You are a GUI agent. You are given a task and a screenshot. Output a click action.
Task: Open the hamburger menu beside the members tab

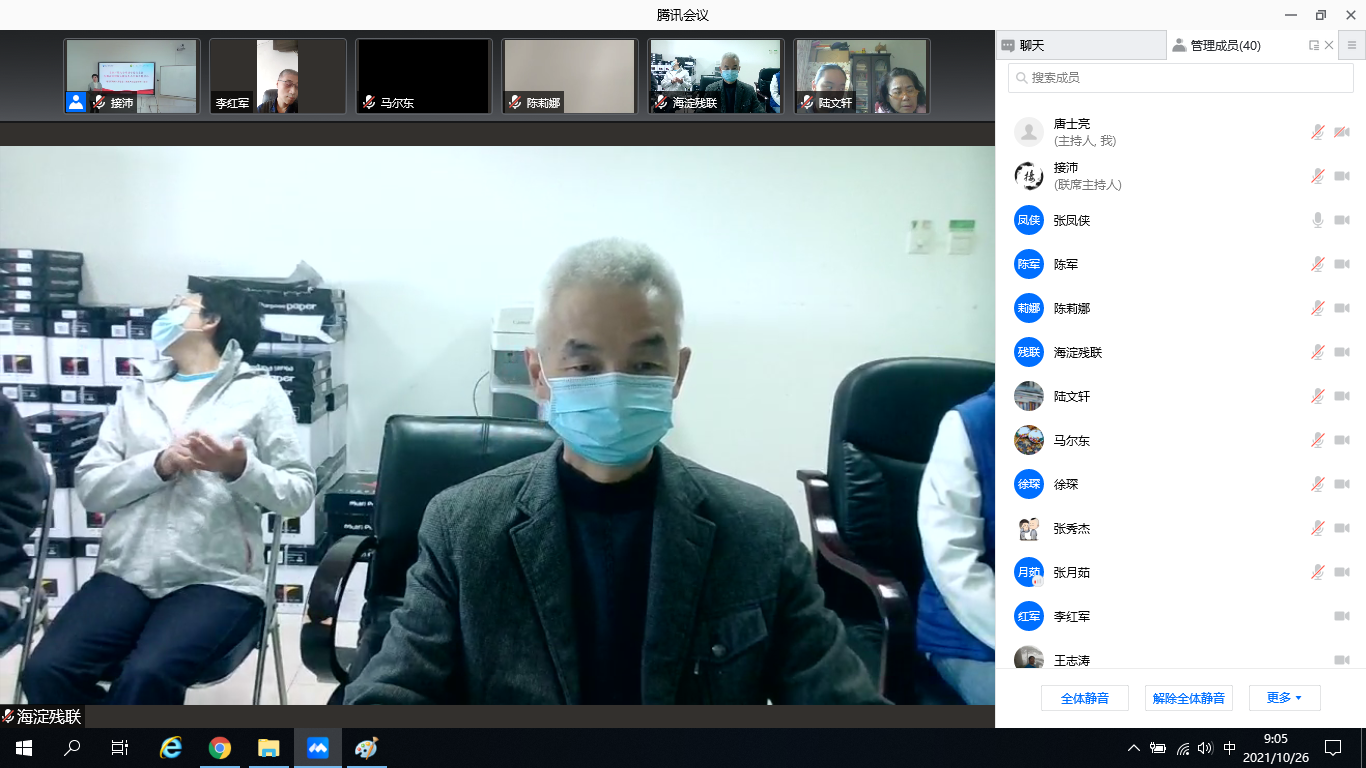(1352, 45)
